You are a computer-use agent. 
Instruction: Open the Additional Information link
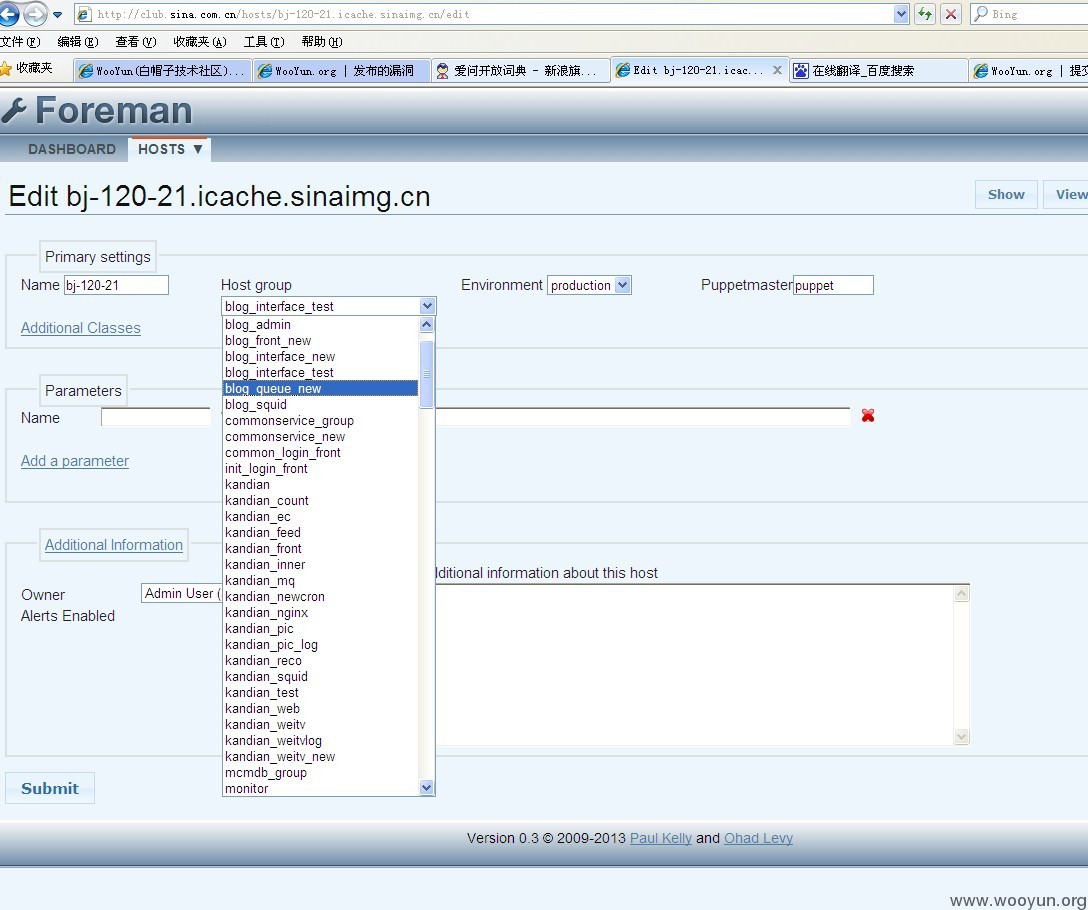[x=114, y=545]
